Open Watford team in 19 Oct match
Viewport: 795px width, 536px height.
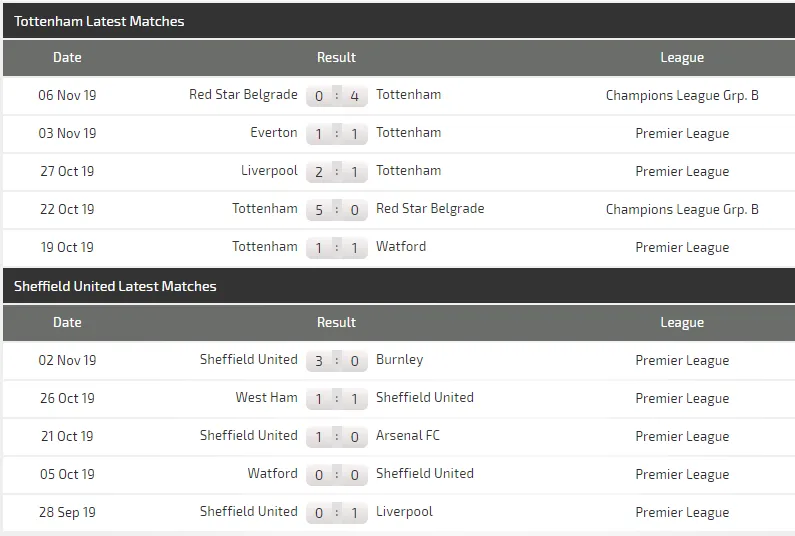pyautogui.click(x=401, y=247)
